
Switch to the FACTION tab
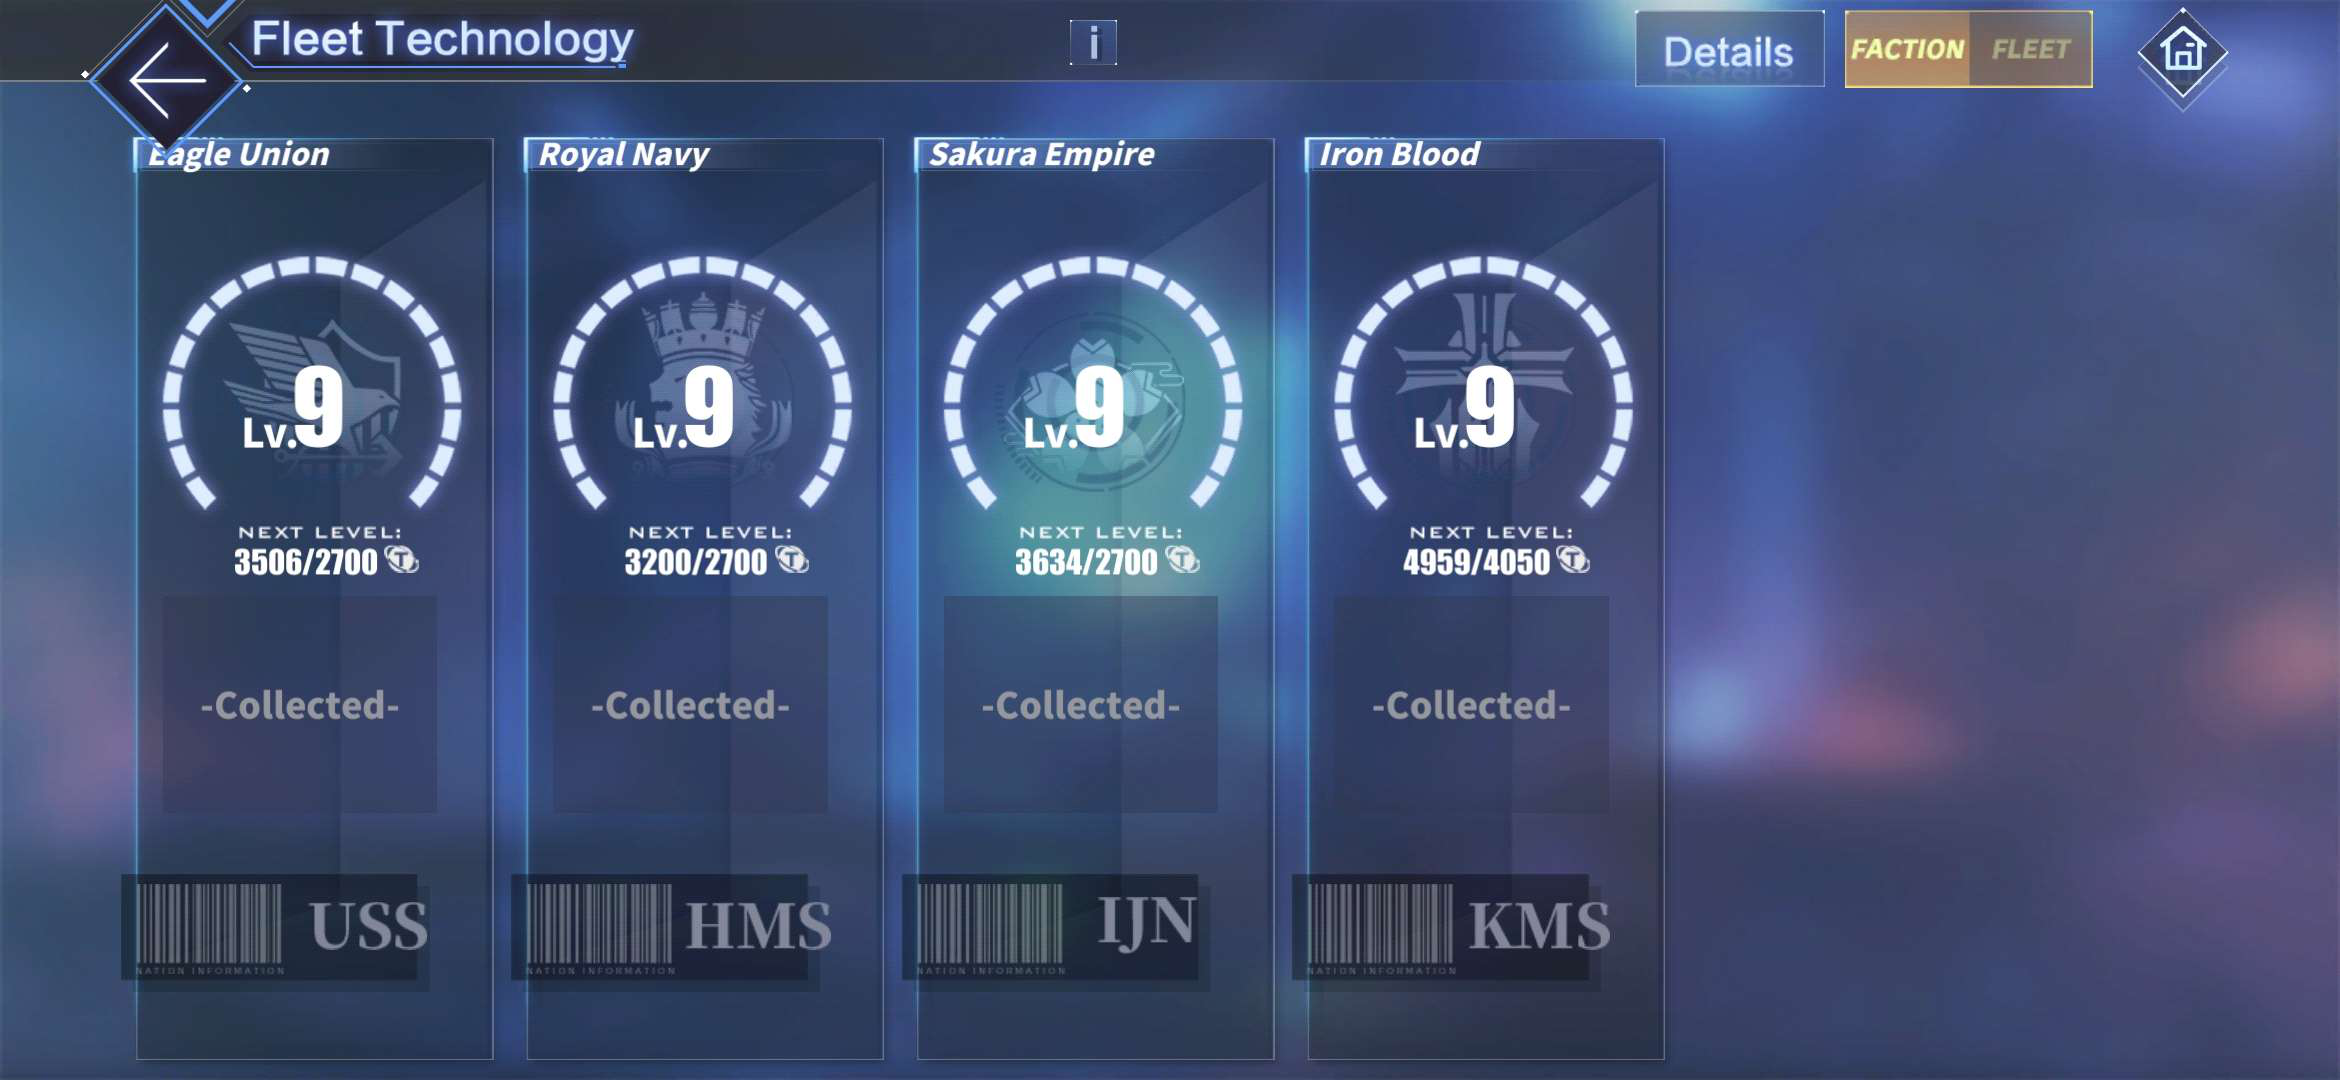(x=1907, y=49)
